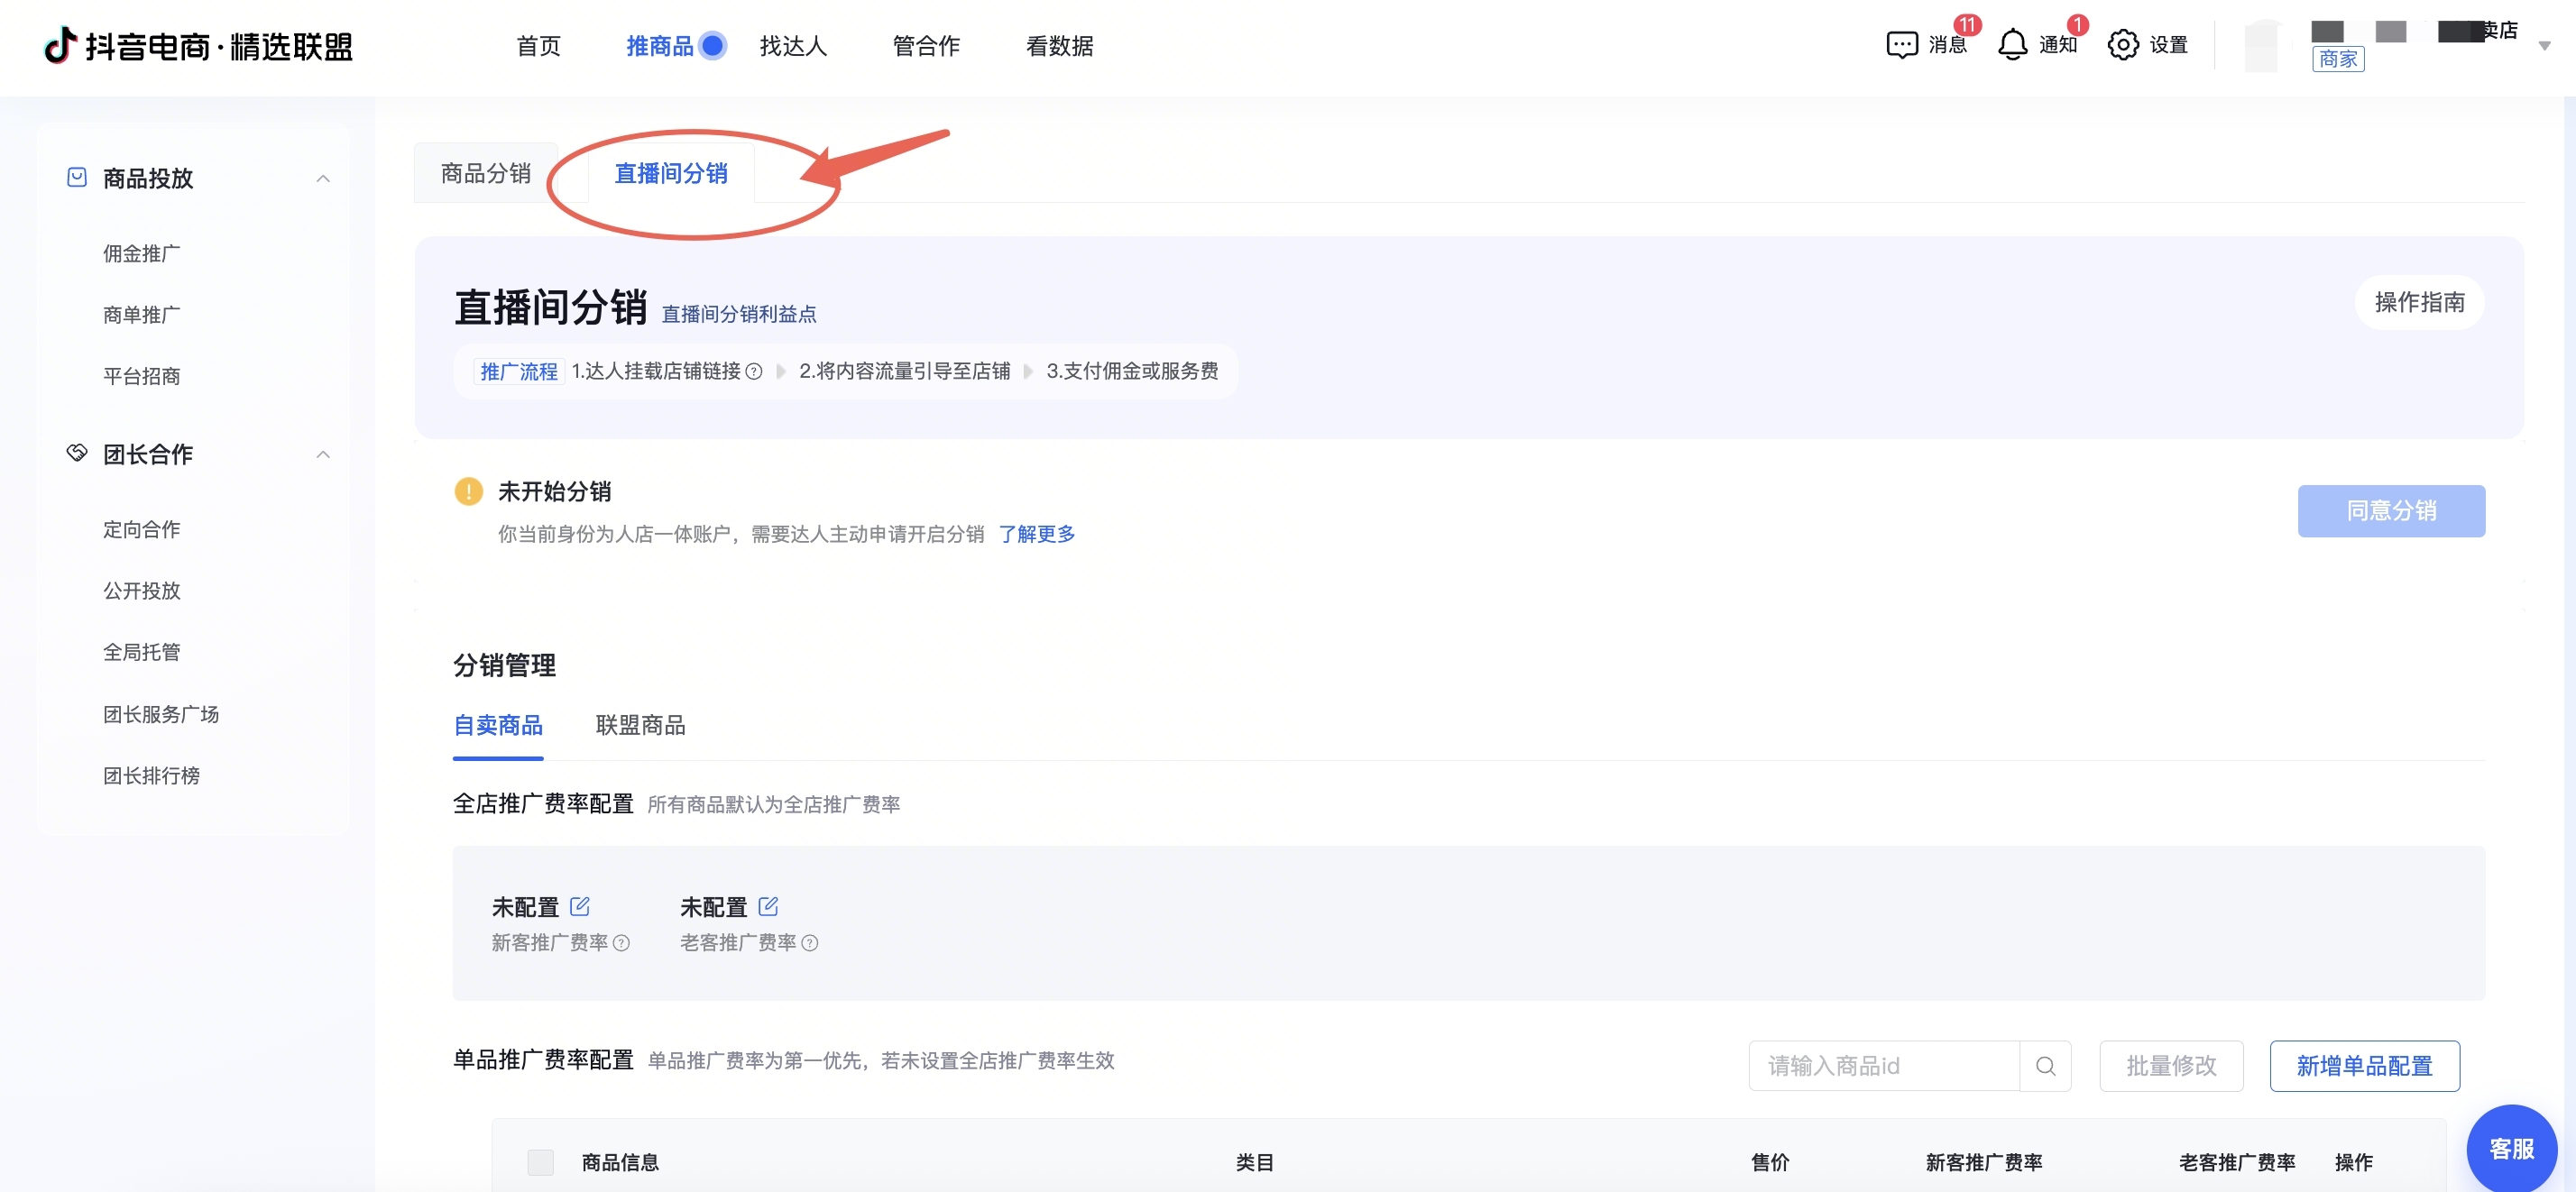Open the 设置 gear icon
The height and width of the screenshot is (1192, 2576).
2123,46
